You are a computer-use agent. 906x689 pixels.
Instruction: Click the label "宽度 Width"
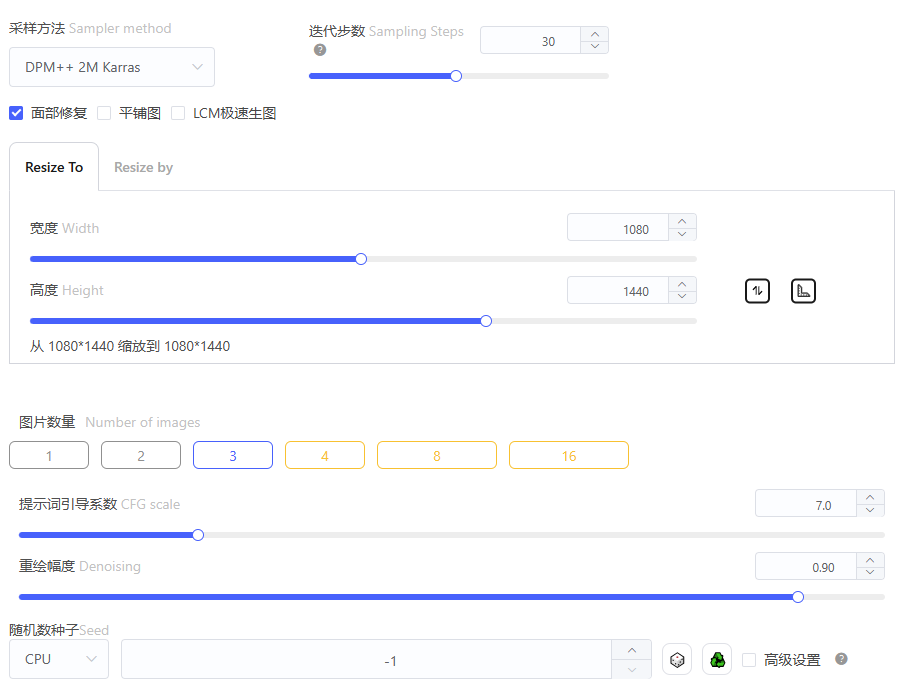coord(64,228)
